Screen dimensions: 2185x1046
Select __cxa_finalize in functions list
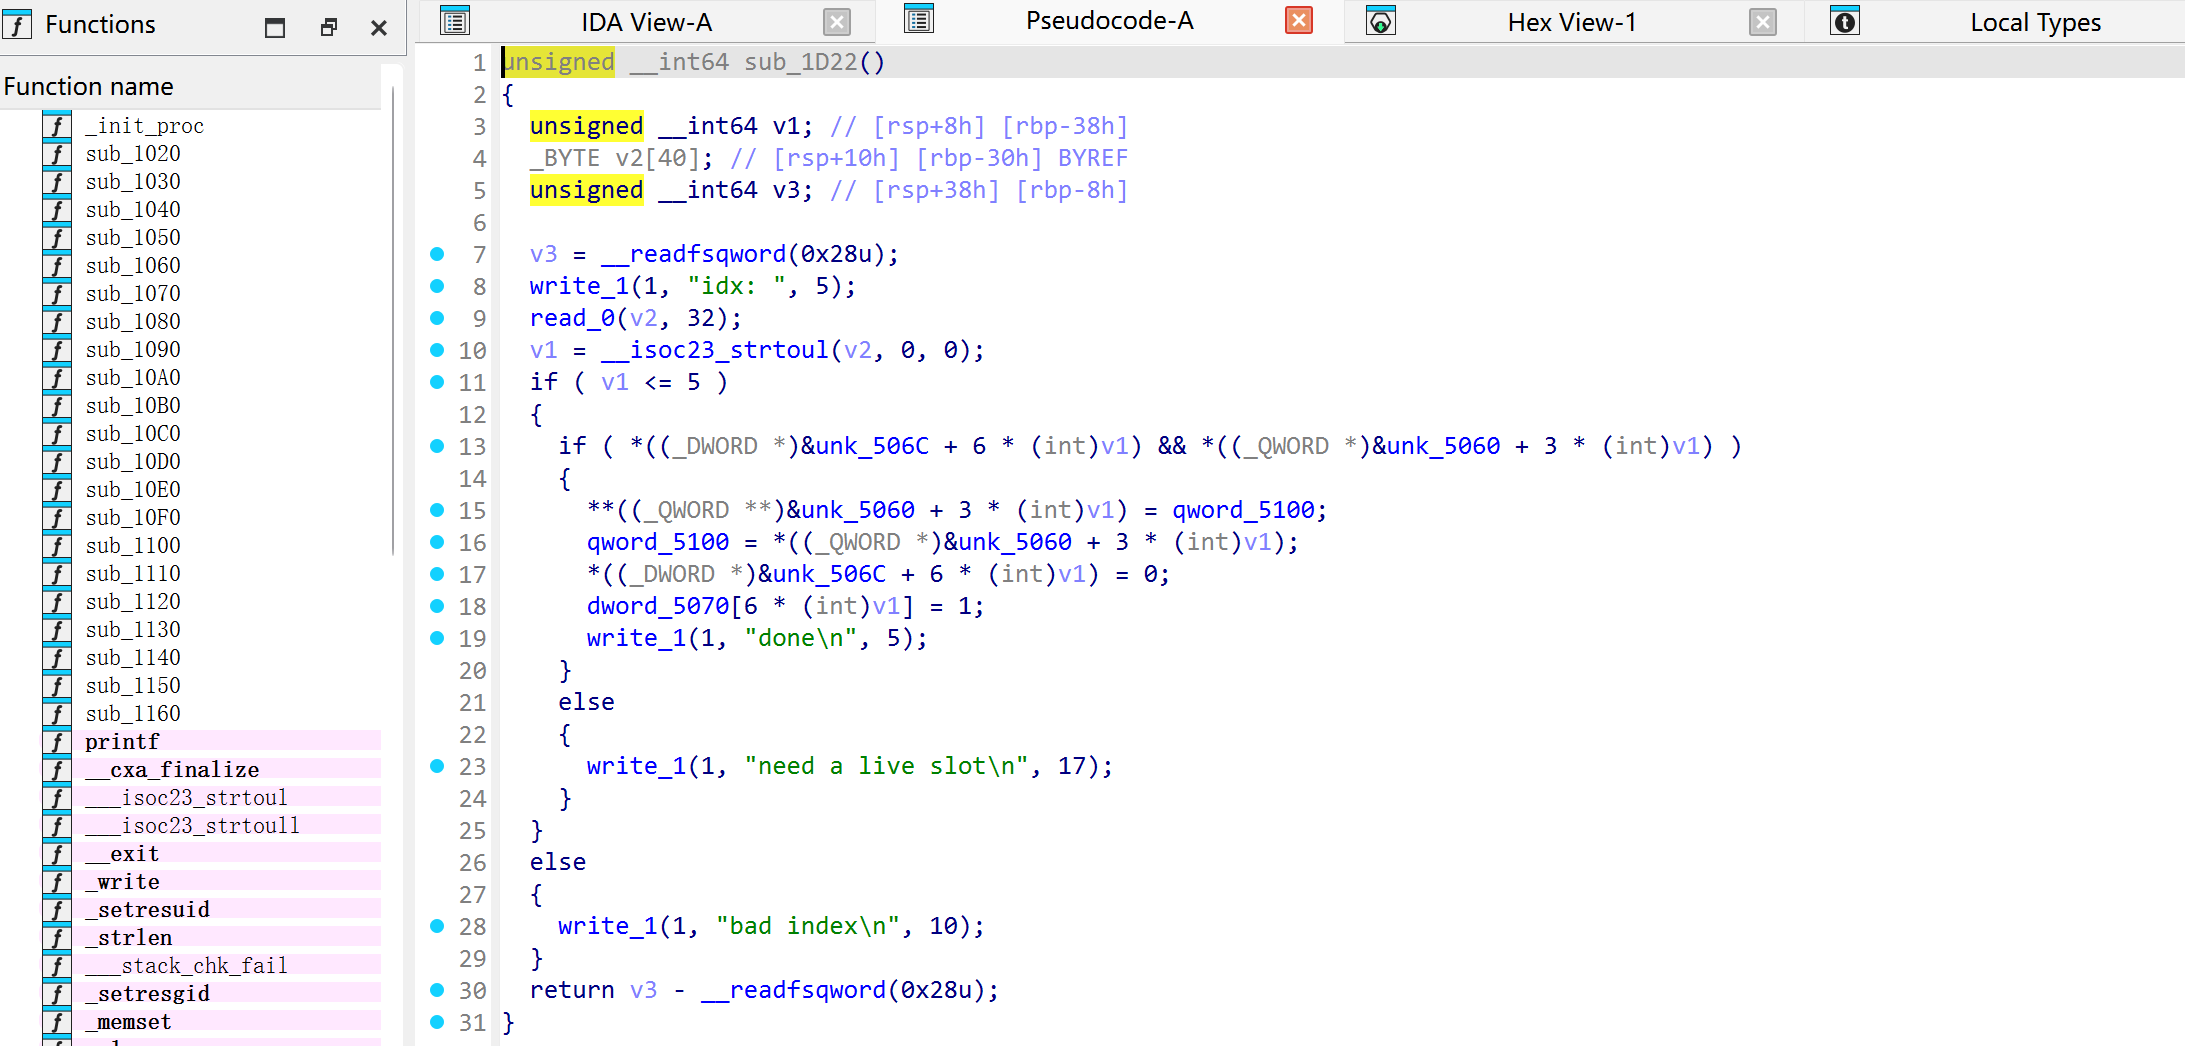(172, 770)
